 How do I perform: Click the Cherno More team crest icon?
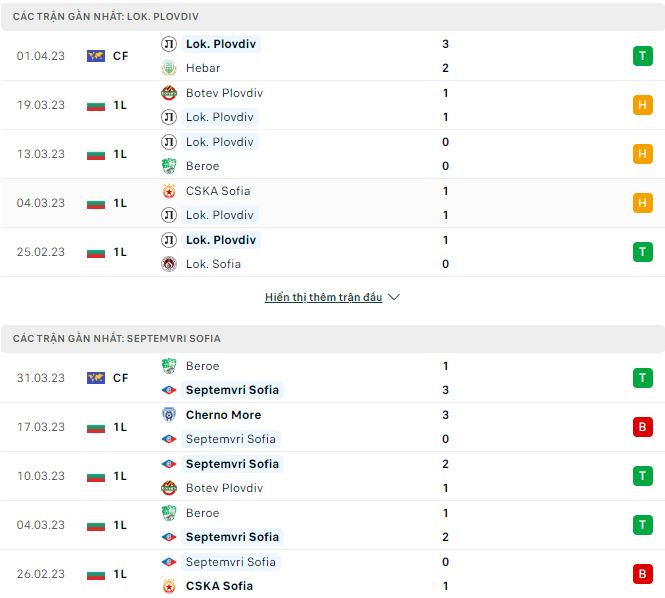pyautogui.click(x=169, y=415)
